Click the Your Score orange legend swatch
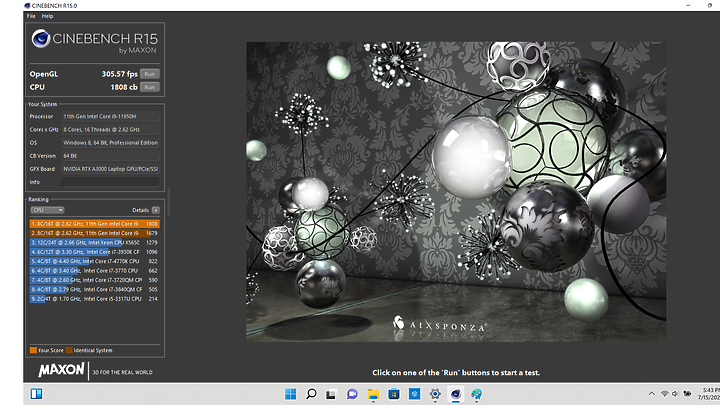 click(33, 350)
